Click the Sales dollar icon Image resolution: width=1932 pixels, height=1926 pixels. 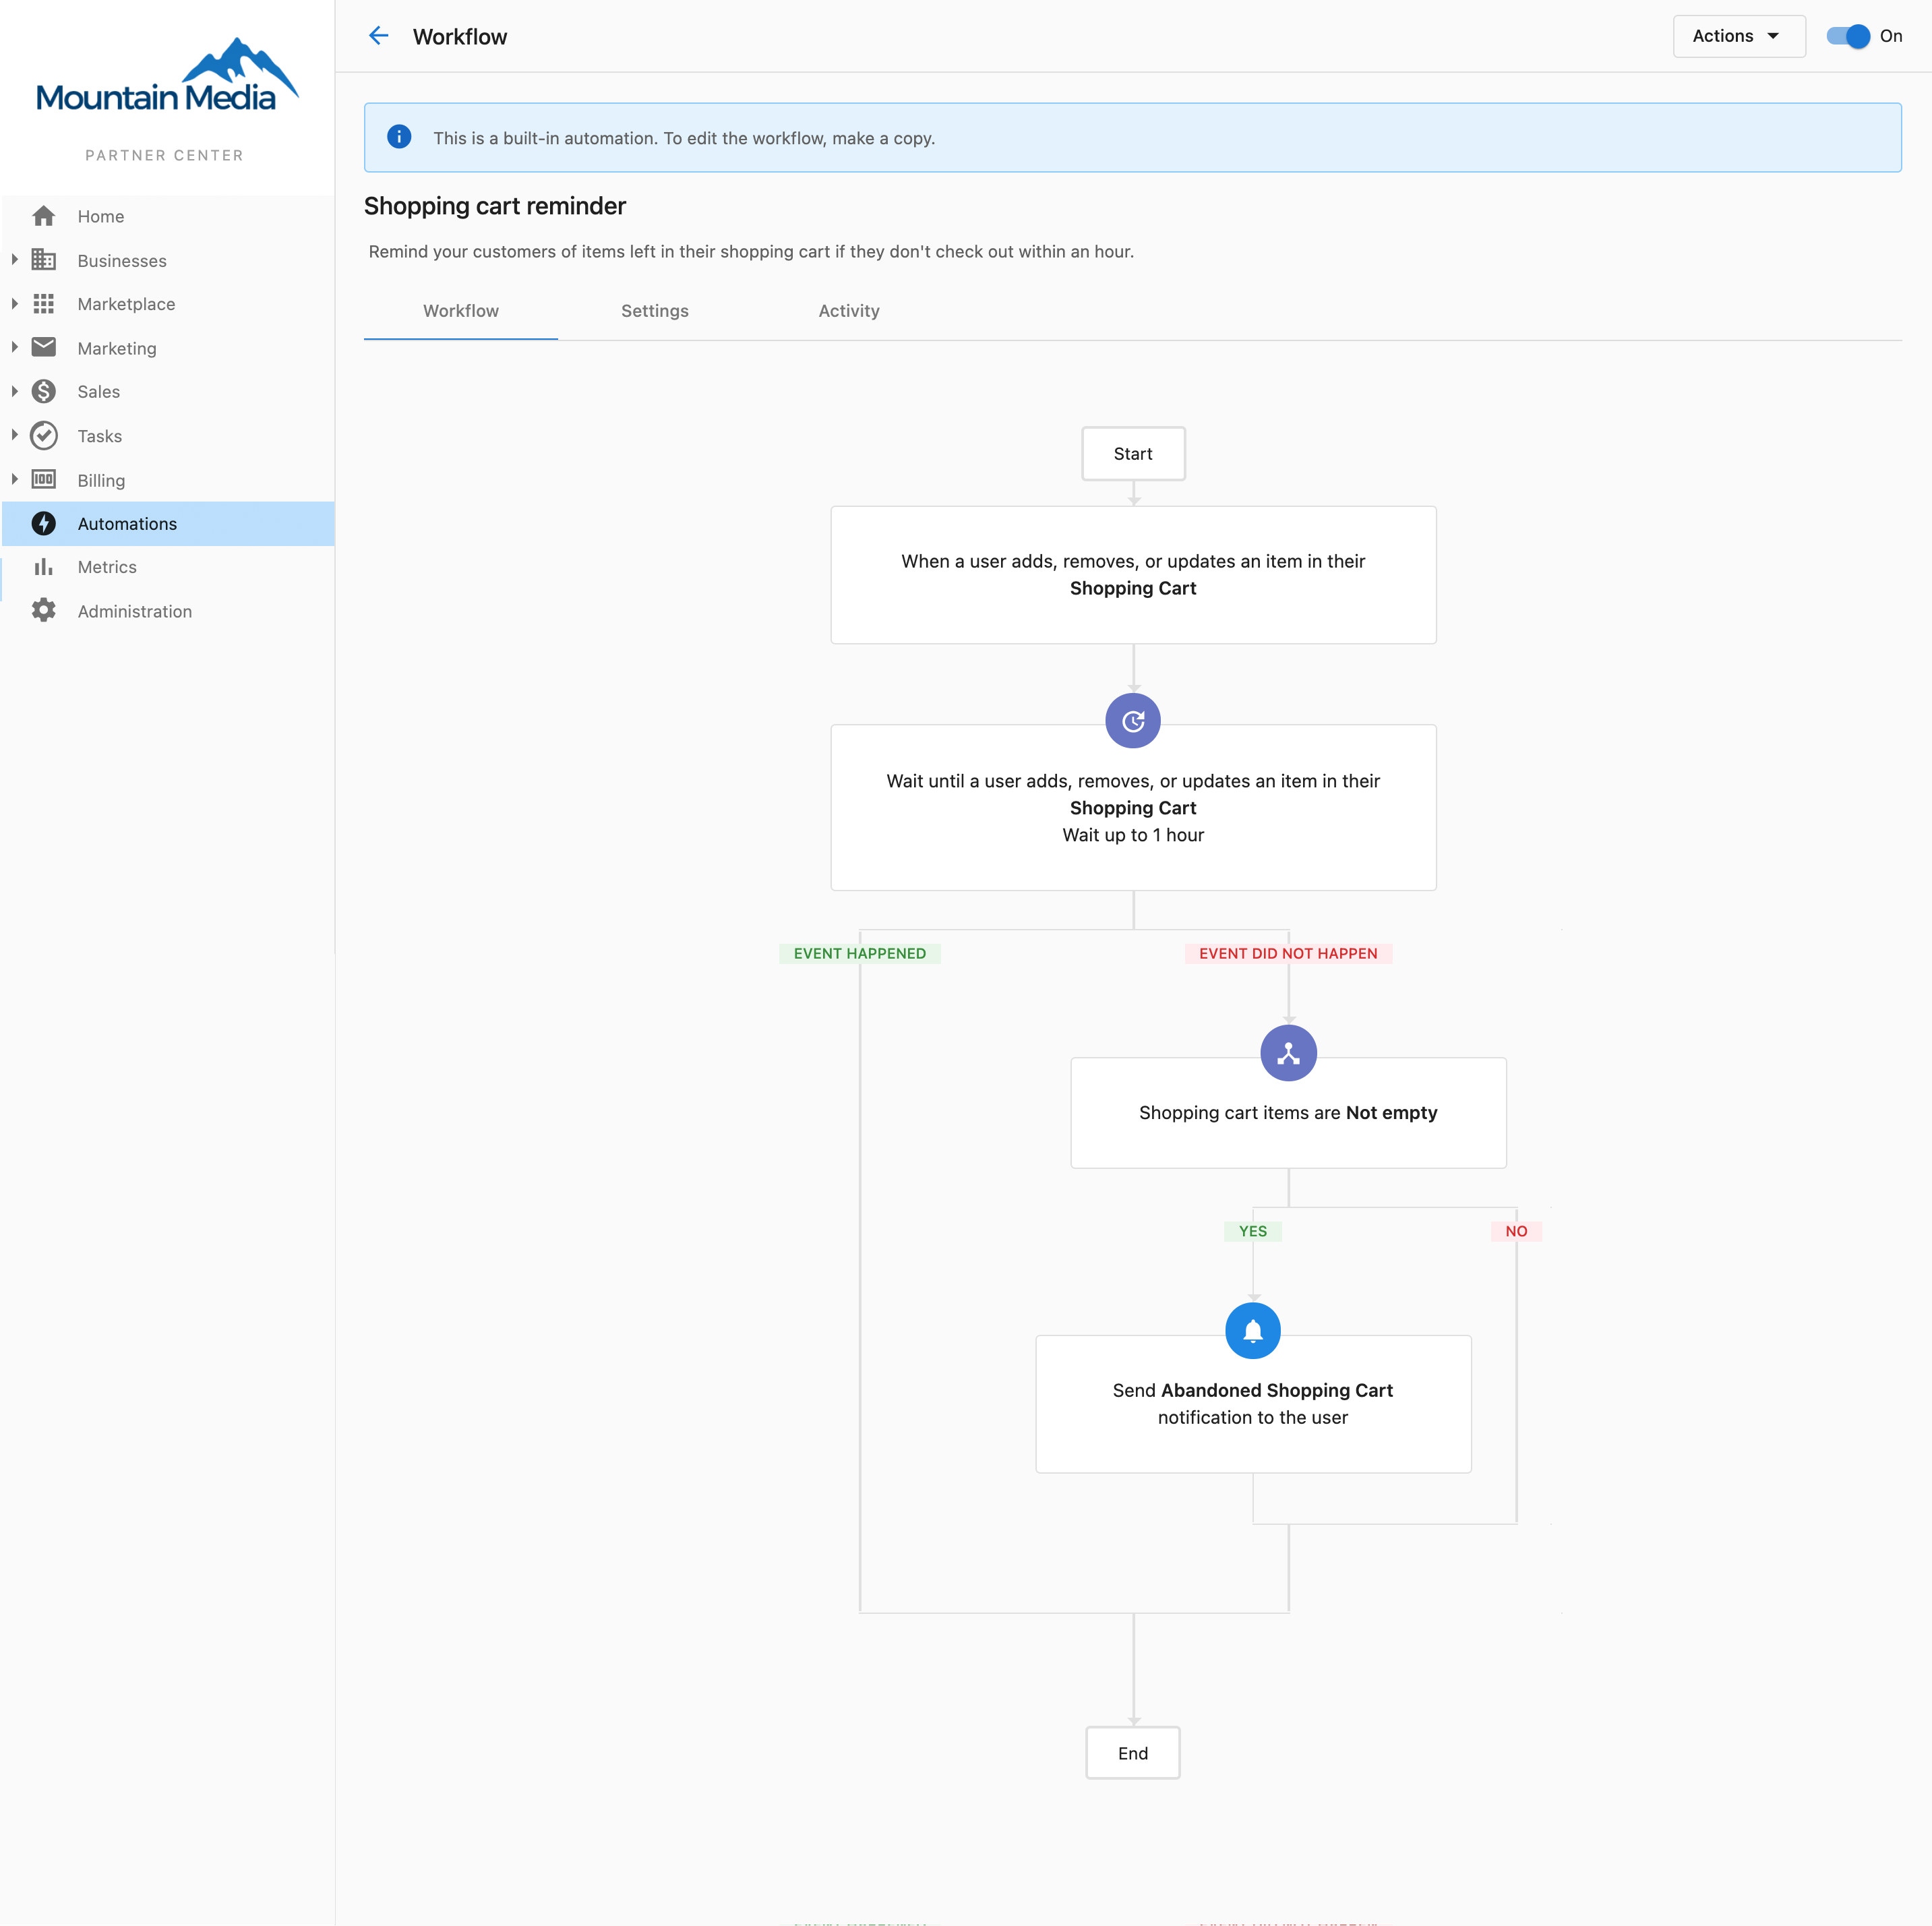point(43,391)
